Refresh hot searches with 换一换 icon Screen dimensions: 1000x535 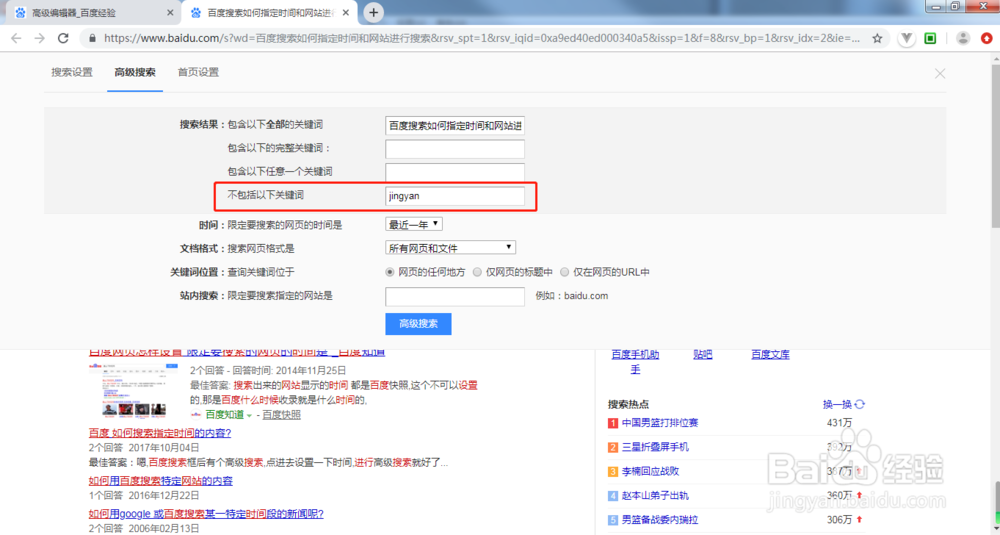coord(860,404)
